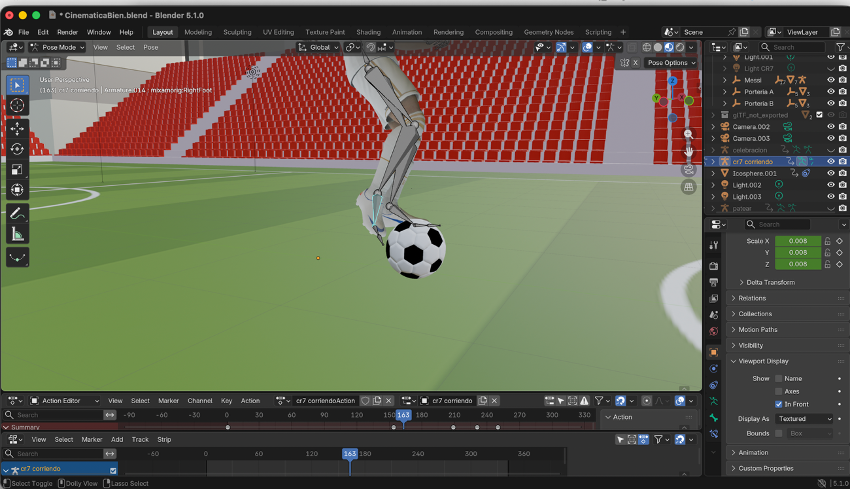The height and width of the screenshot is (490, 850).
Task: Disable the In Front checkbox
Action: click(779, 404)
